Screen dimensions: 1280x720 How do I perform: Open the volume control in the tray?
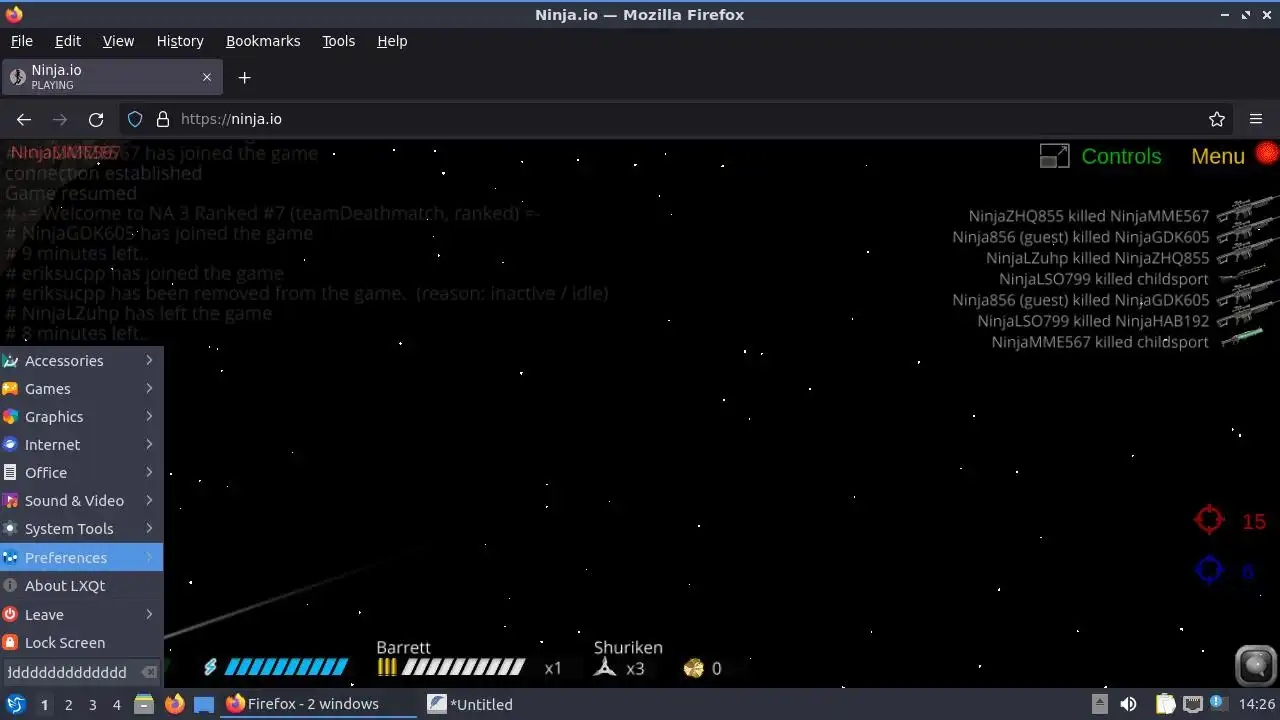(1128, 704)
